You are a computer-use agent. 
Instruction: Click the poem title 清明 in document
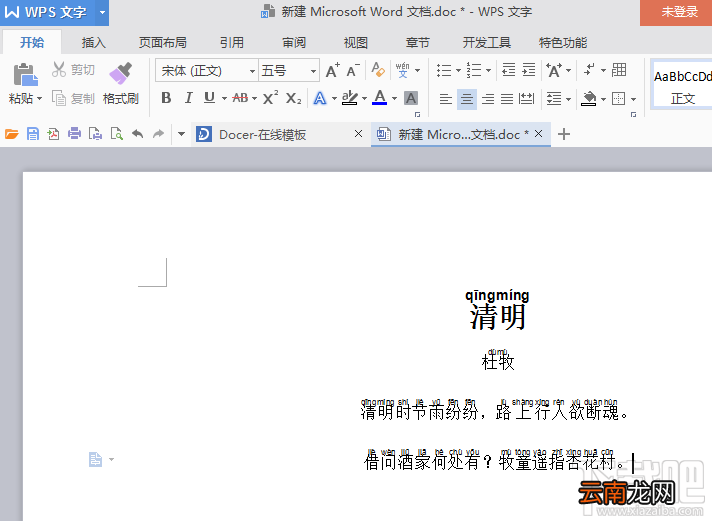pos(498,317)
